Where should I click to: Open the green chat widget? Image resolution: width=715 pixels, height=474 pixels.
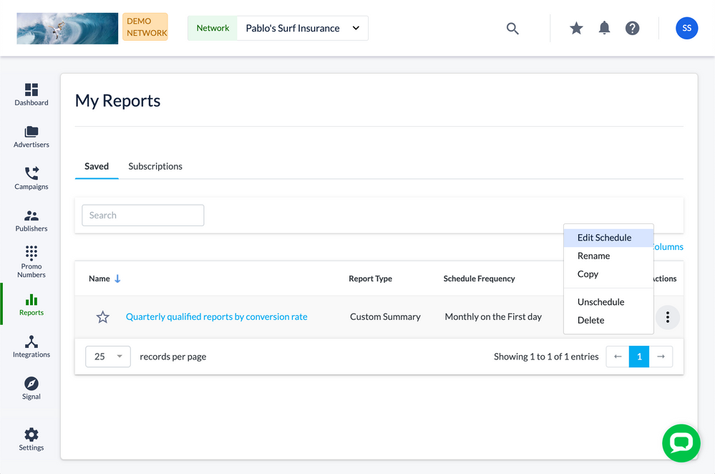(x=681, y=443)
